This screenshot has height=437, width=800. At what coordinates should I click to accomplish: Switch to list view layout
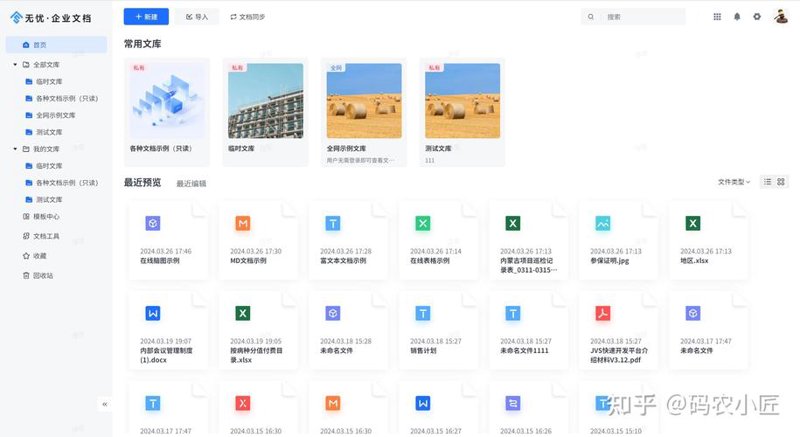tap(767, 182)
